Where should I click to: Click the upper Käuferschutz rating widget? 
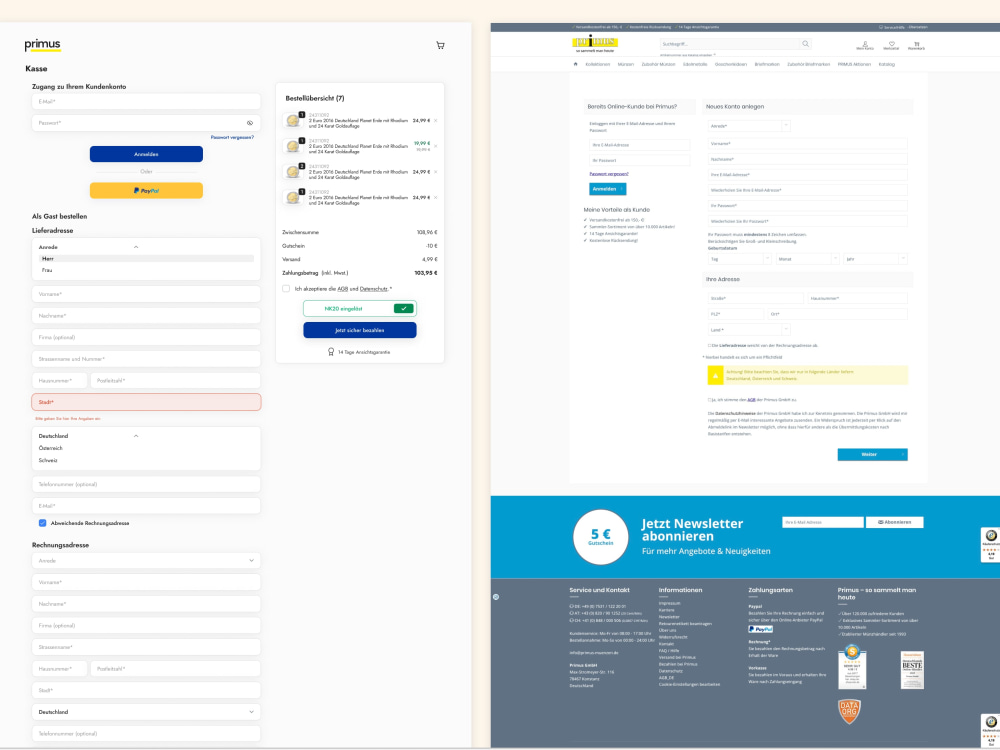[990, 545]
